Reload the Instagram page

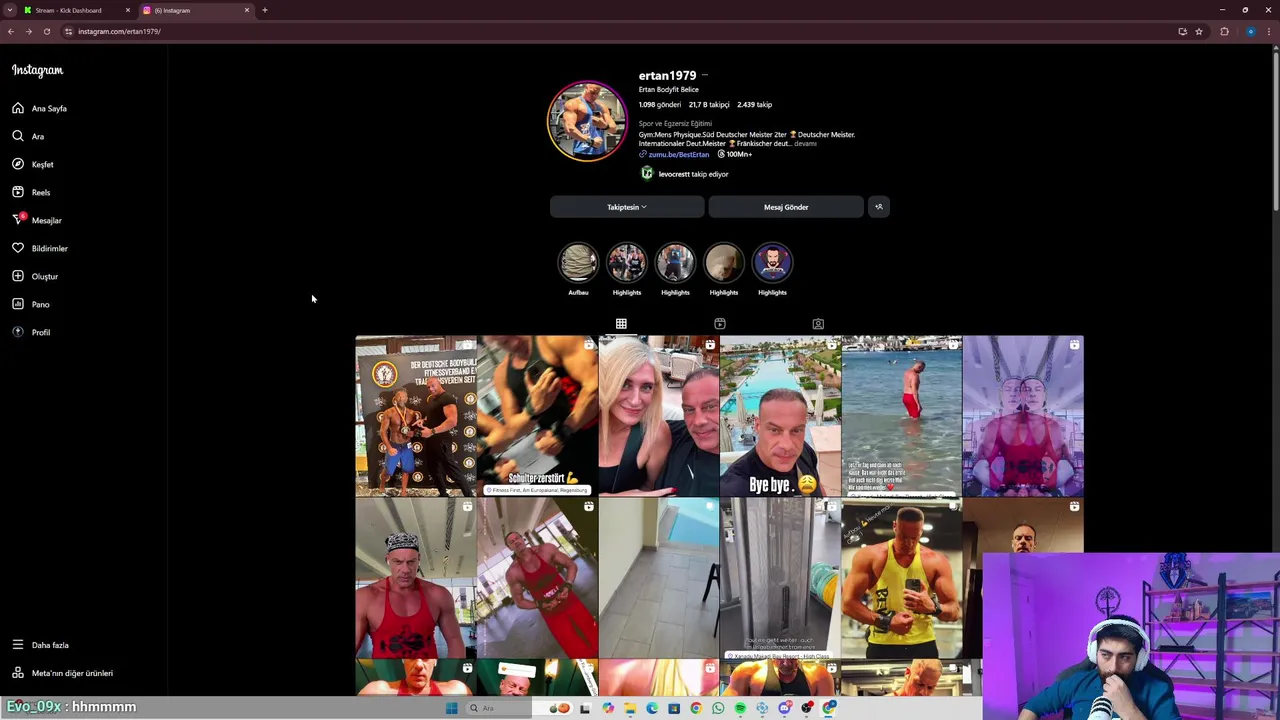pos(47,31)
